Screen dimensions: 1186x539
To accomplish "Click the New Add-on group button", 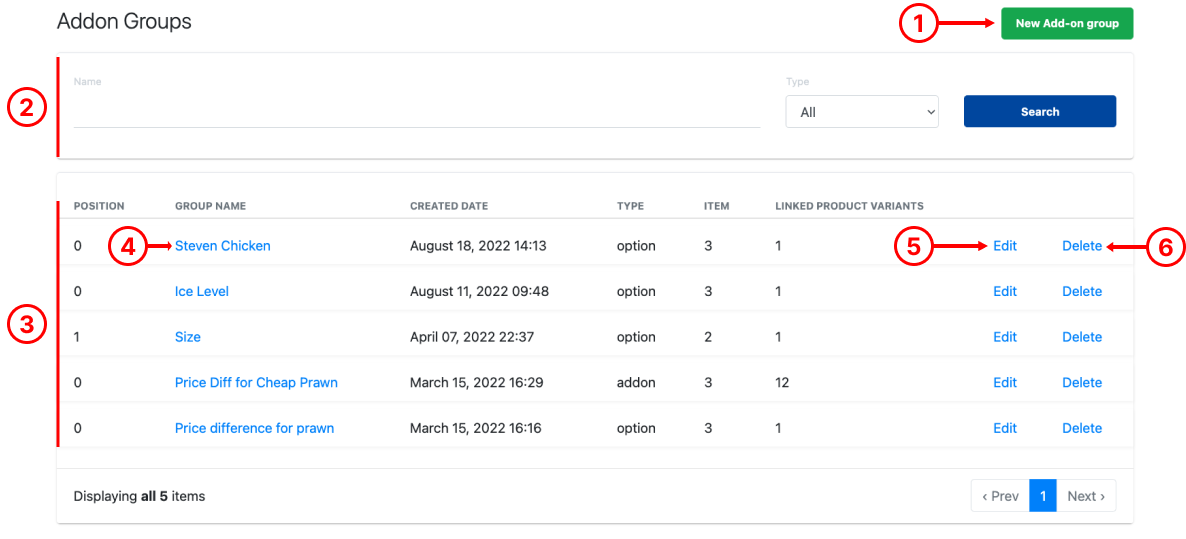I will click(x=1066, y=23).
